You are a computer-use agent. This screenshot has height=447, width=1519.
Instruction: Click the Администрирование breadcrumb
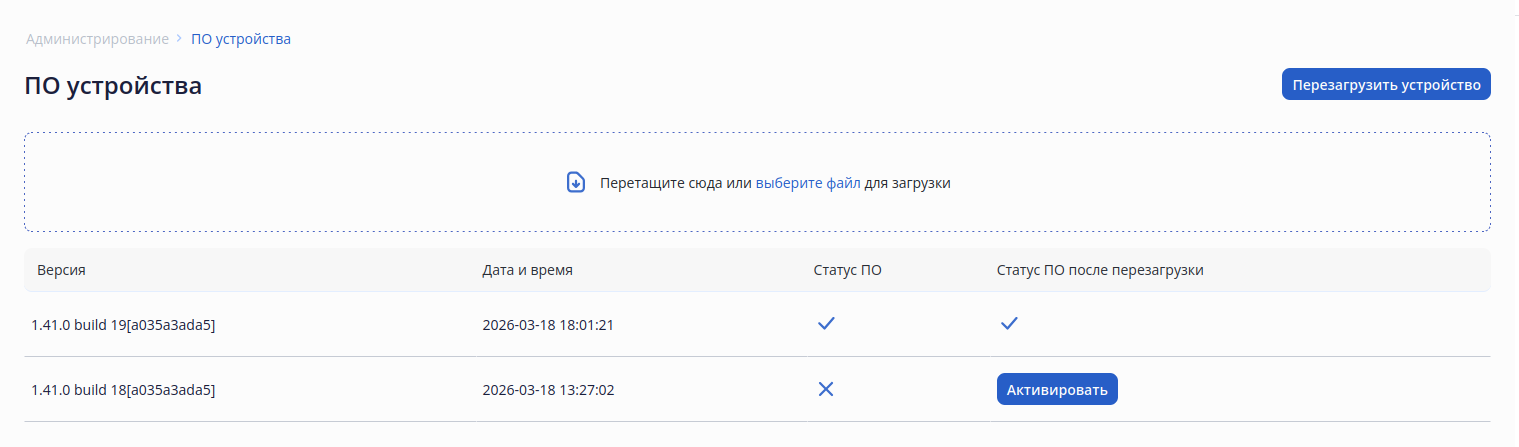point(97,39)
